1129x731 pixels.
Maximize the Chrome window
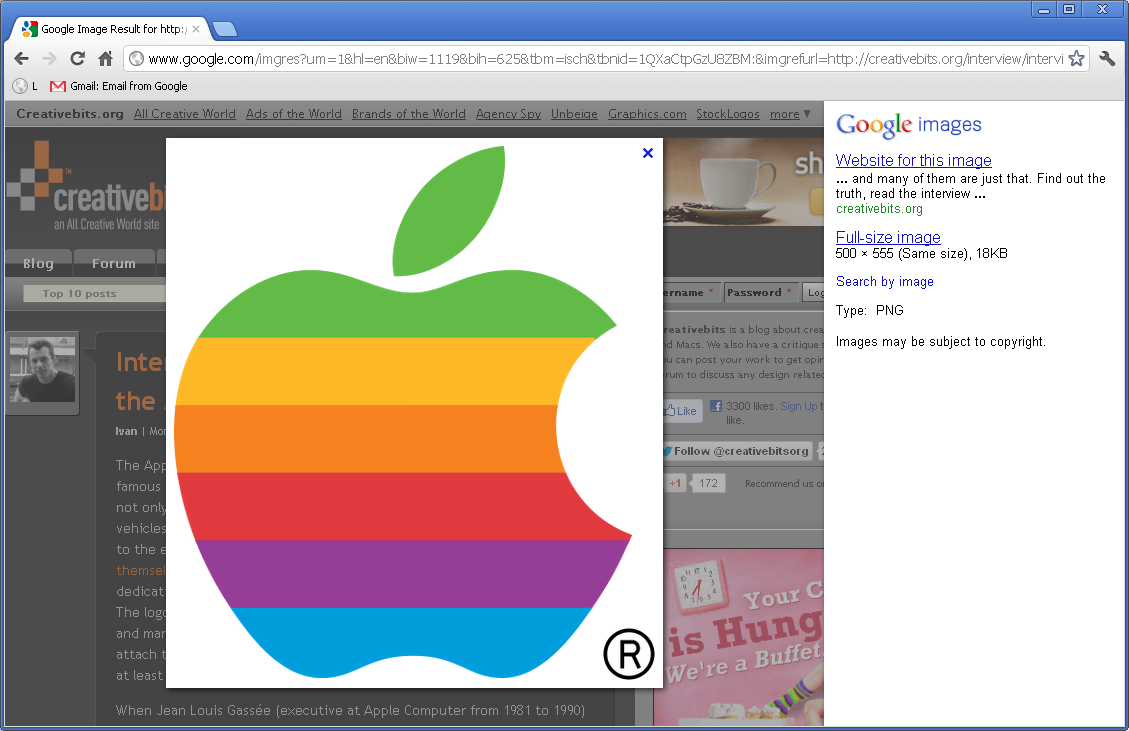click(x=1069, y=9)
